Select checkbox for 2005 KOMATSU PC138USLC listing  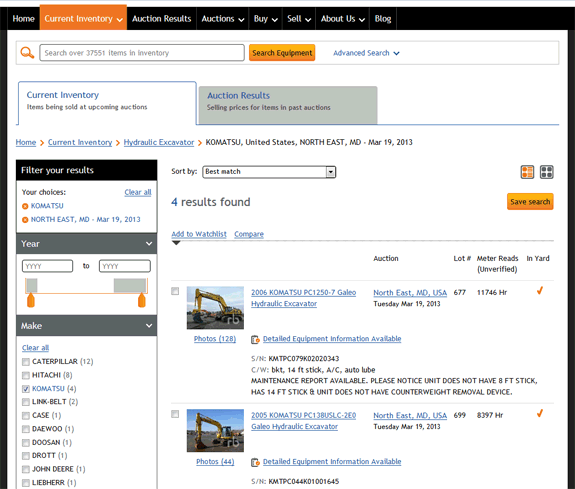coord(175,414)
